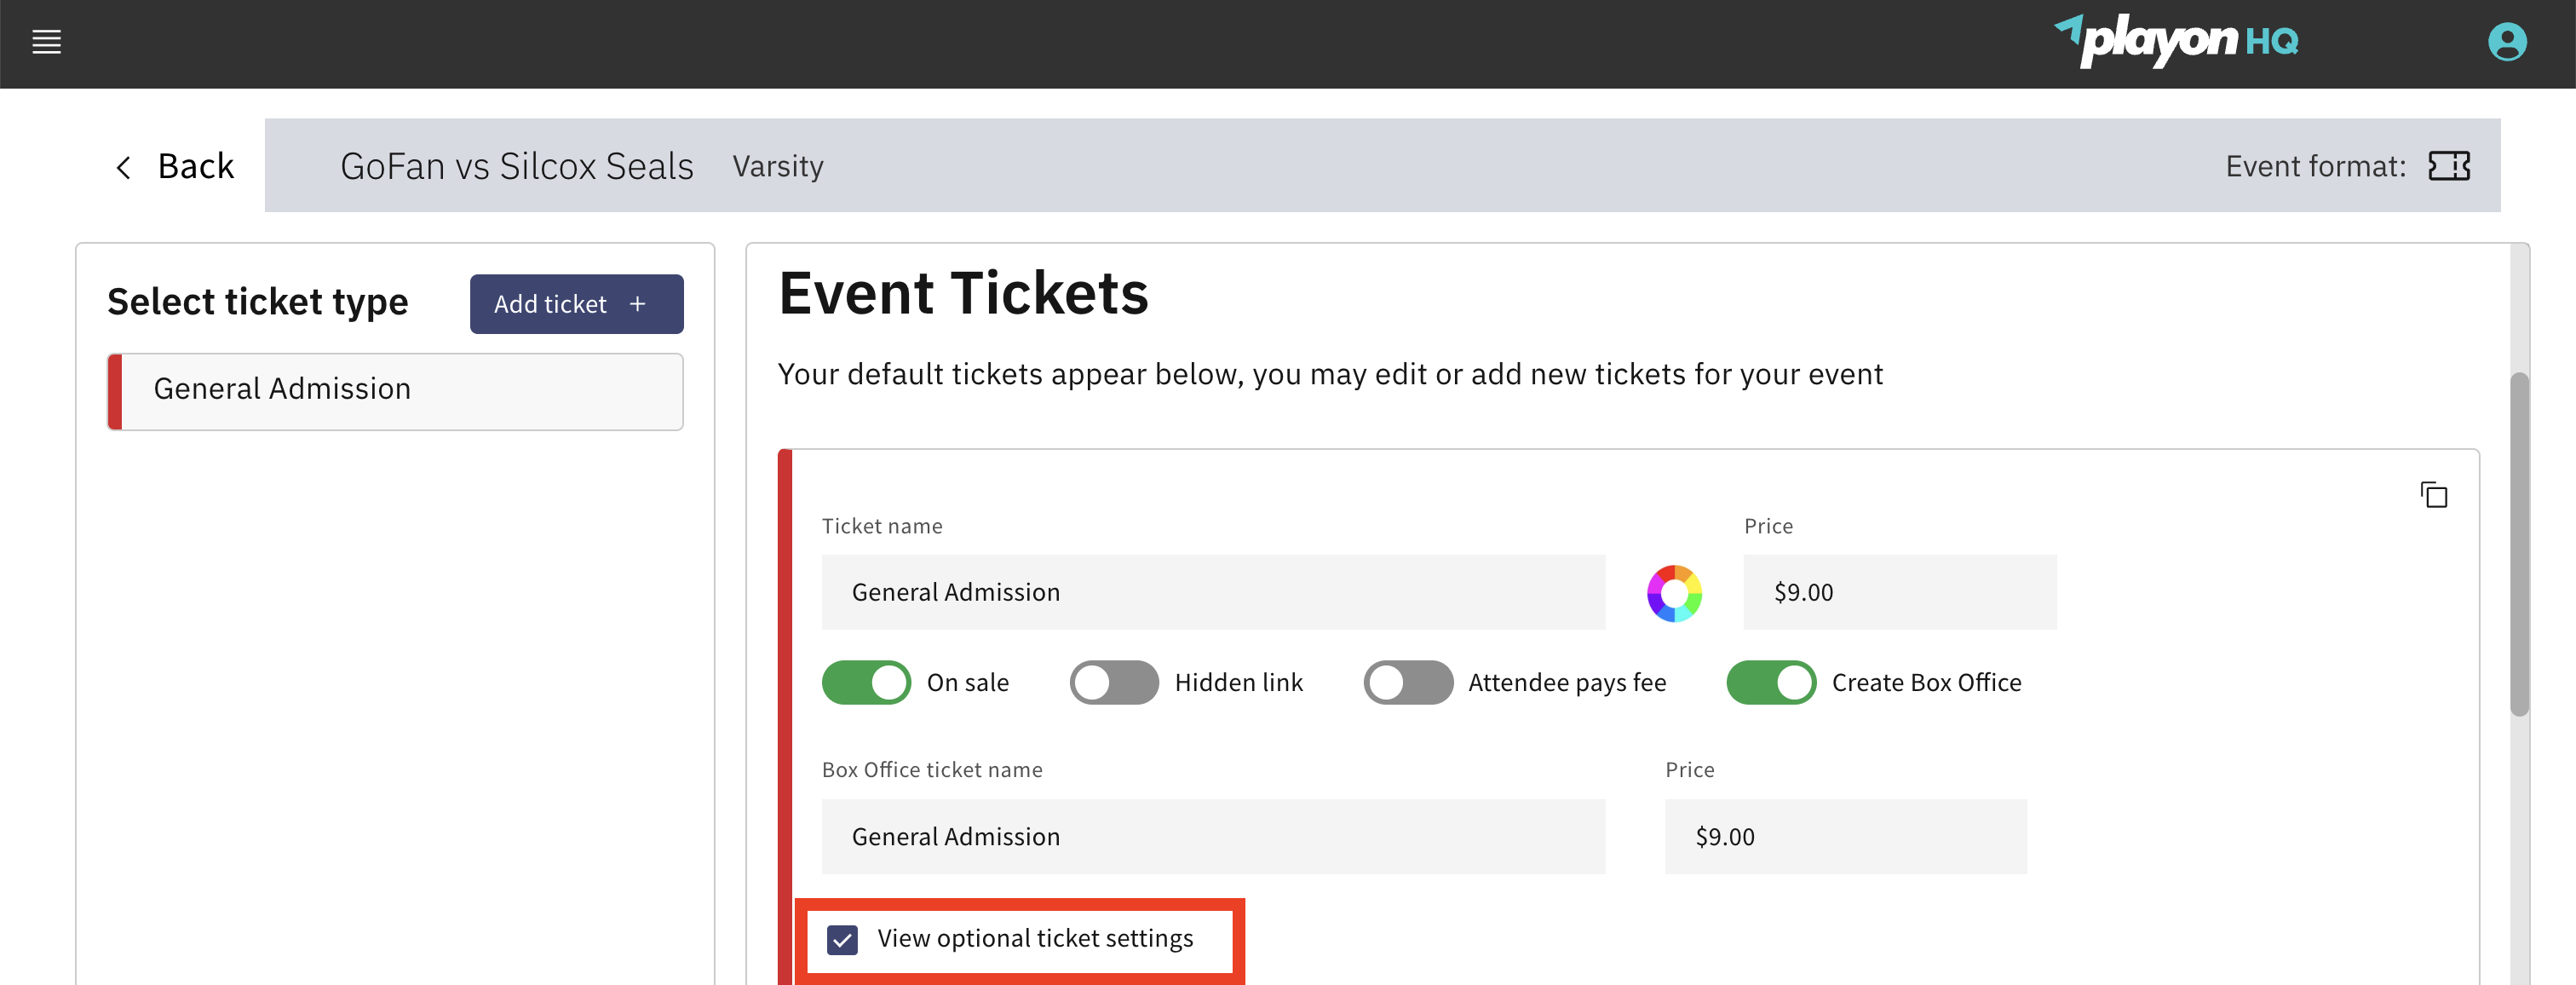Switch to the Varsity label
Image resolution: width=2576 pixels, height=985 pixels.
778,166
